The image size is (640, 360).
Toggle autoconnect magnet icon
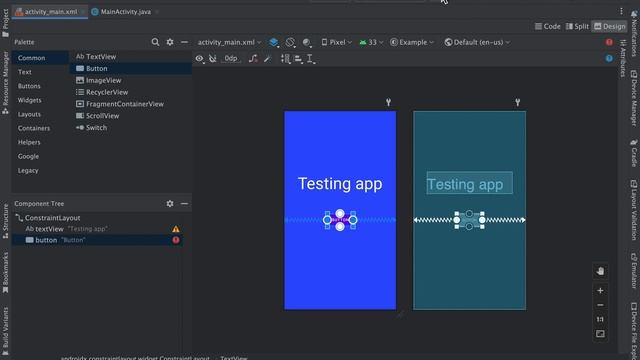click(213, 59)
